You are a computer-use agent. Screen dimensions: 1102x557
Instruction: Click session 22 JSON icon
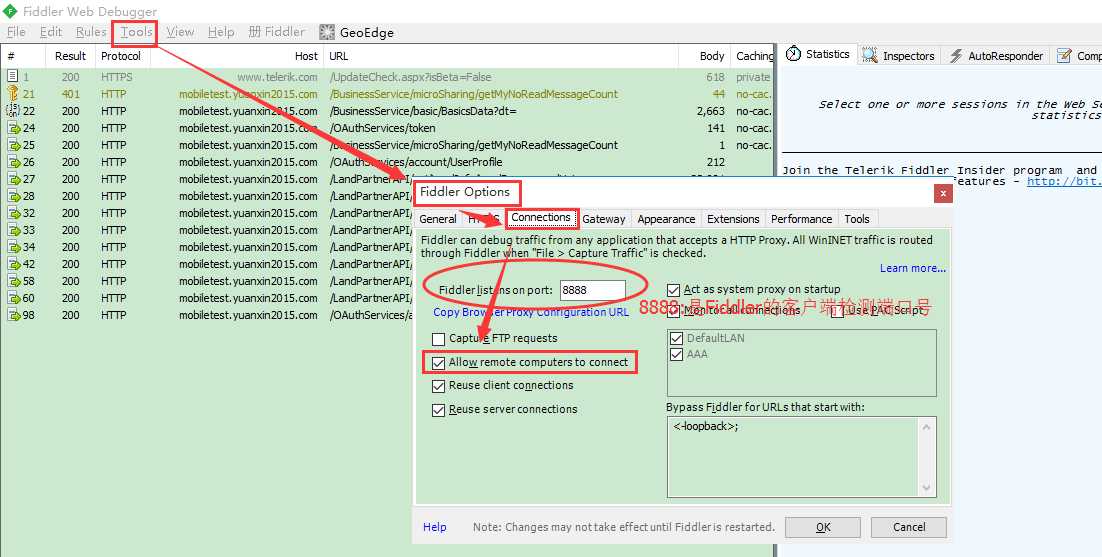pyautogui.click(x=13, y=110)
